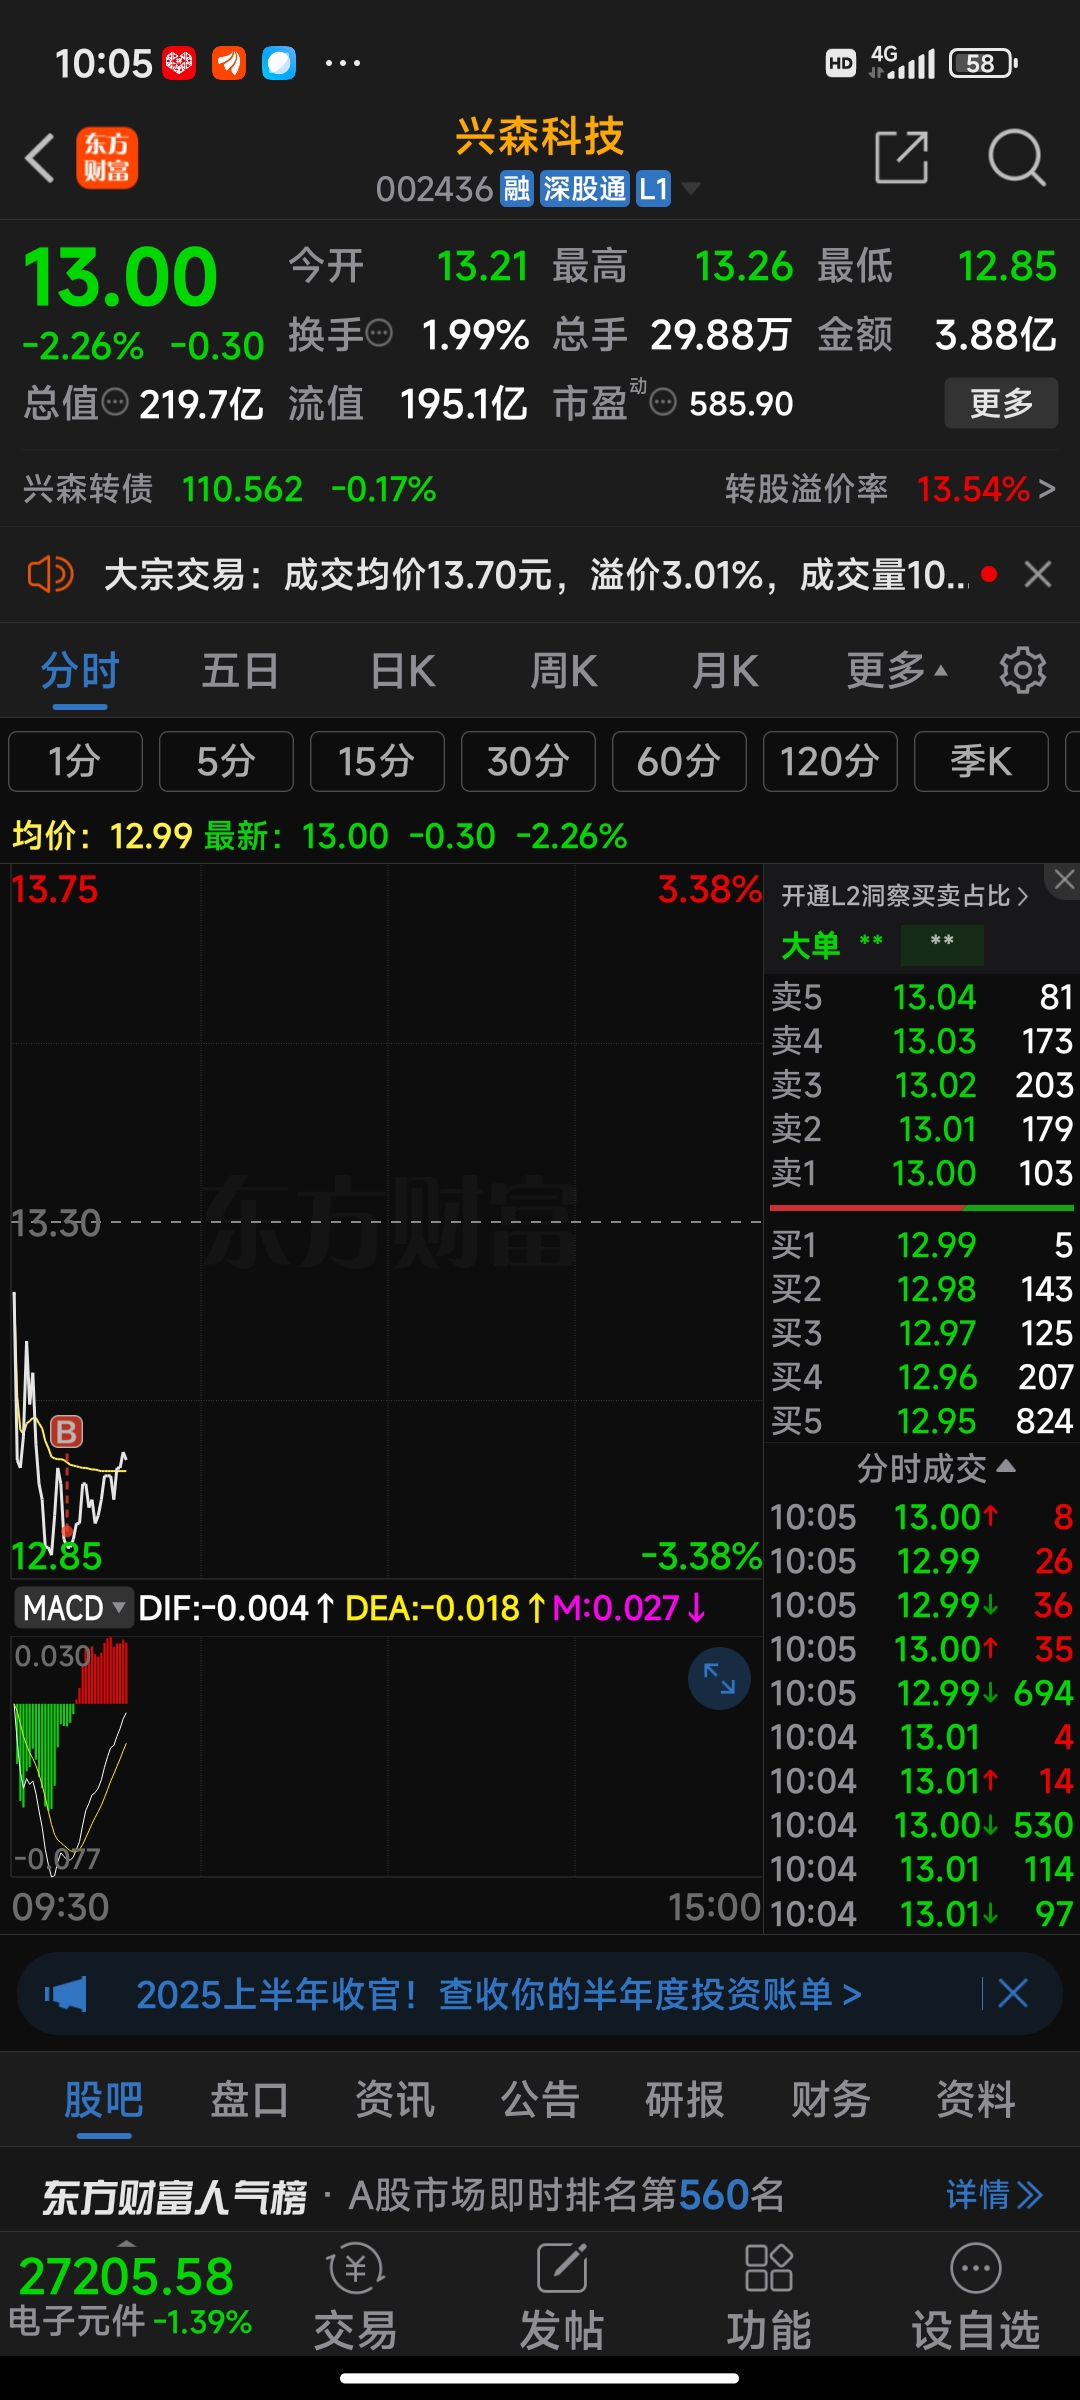The image size is (1080, 2400).
Task: Open the 盘口 tab
Action: [x=249, y=2099]
